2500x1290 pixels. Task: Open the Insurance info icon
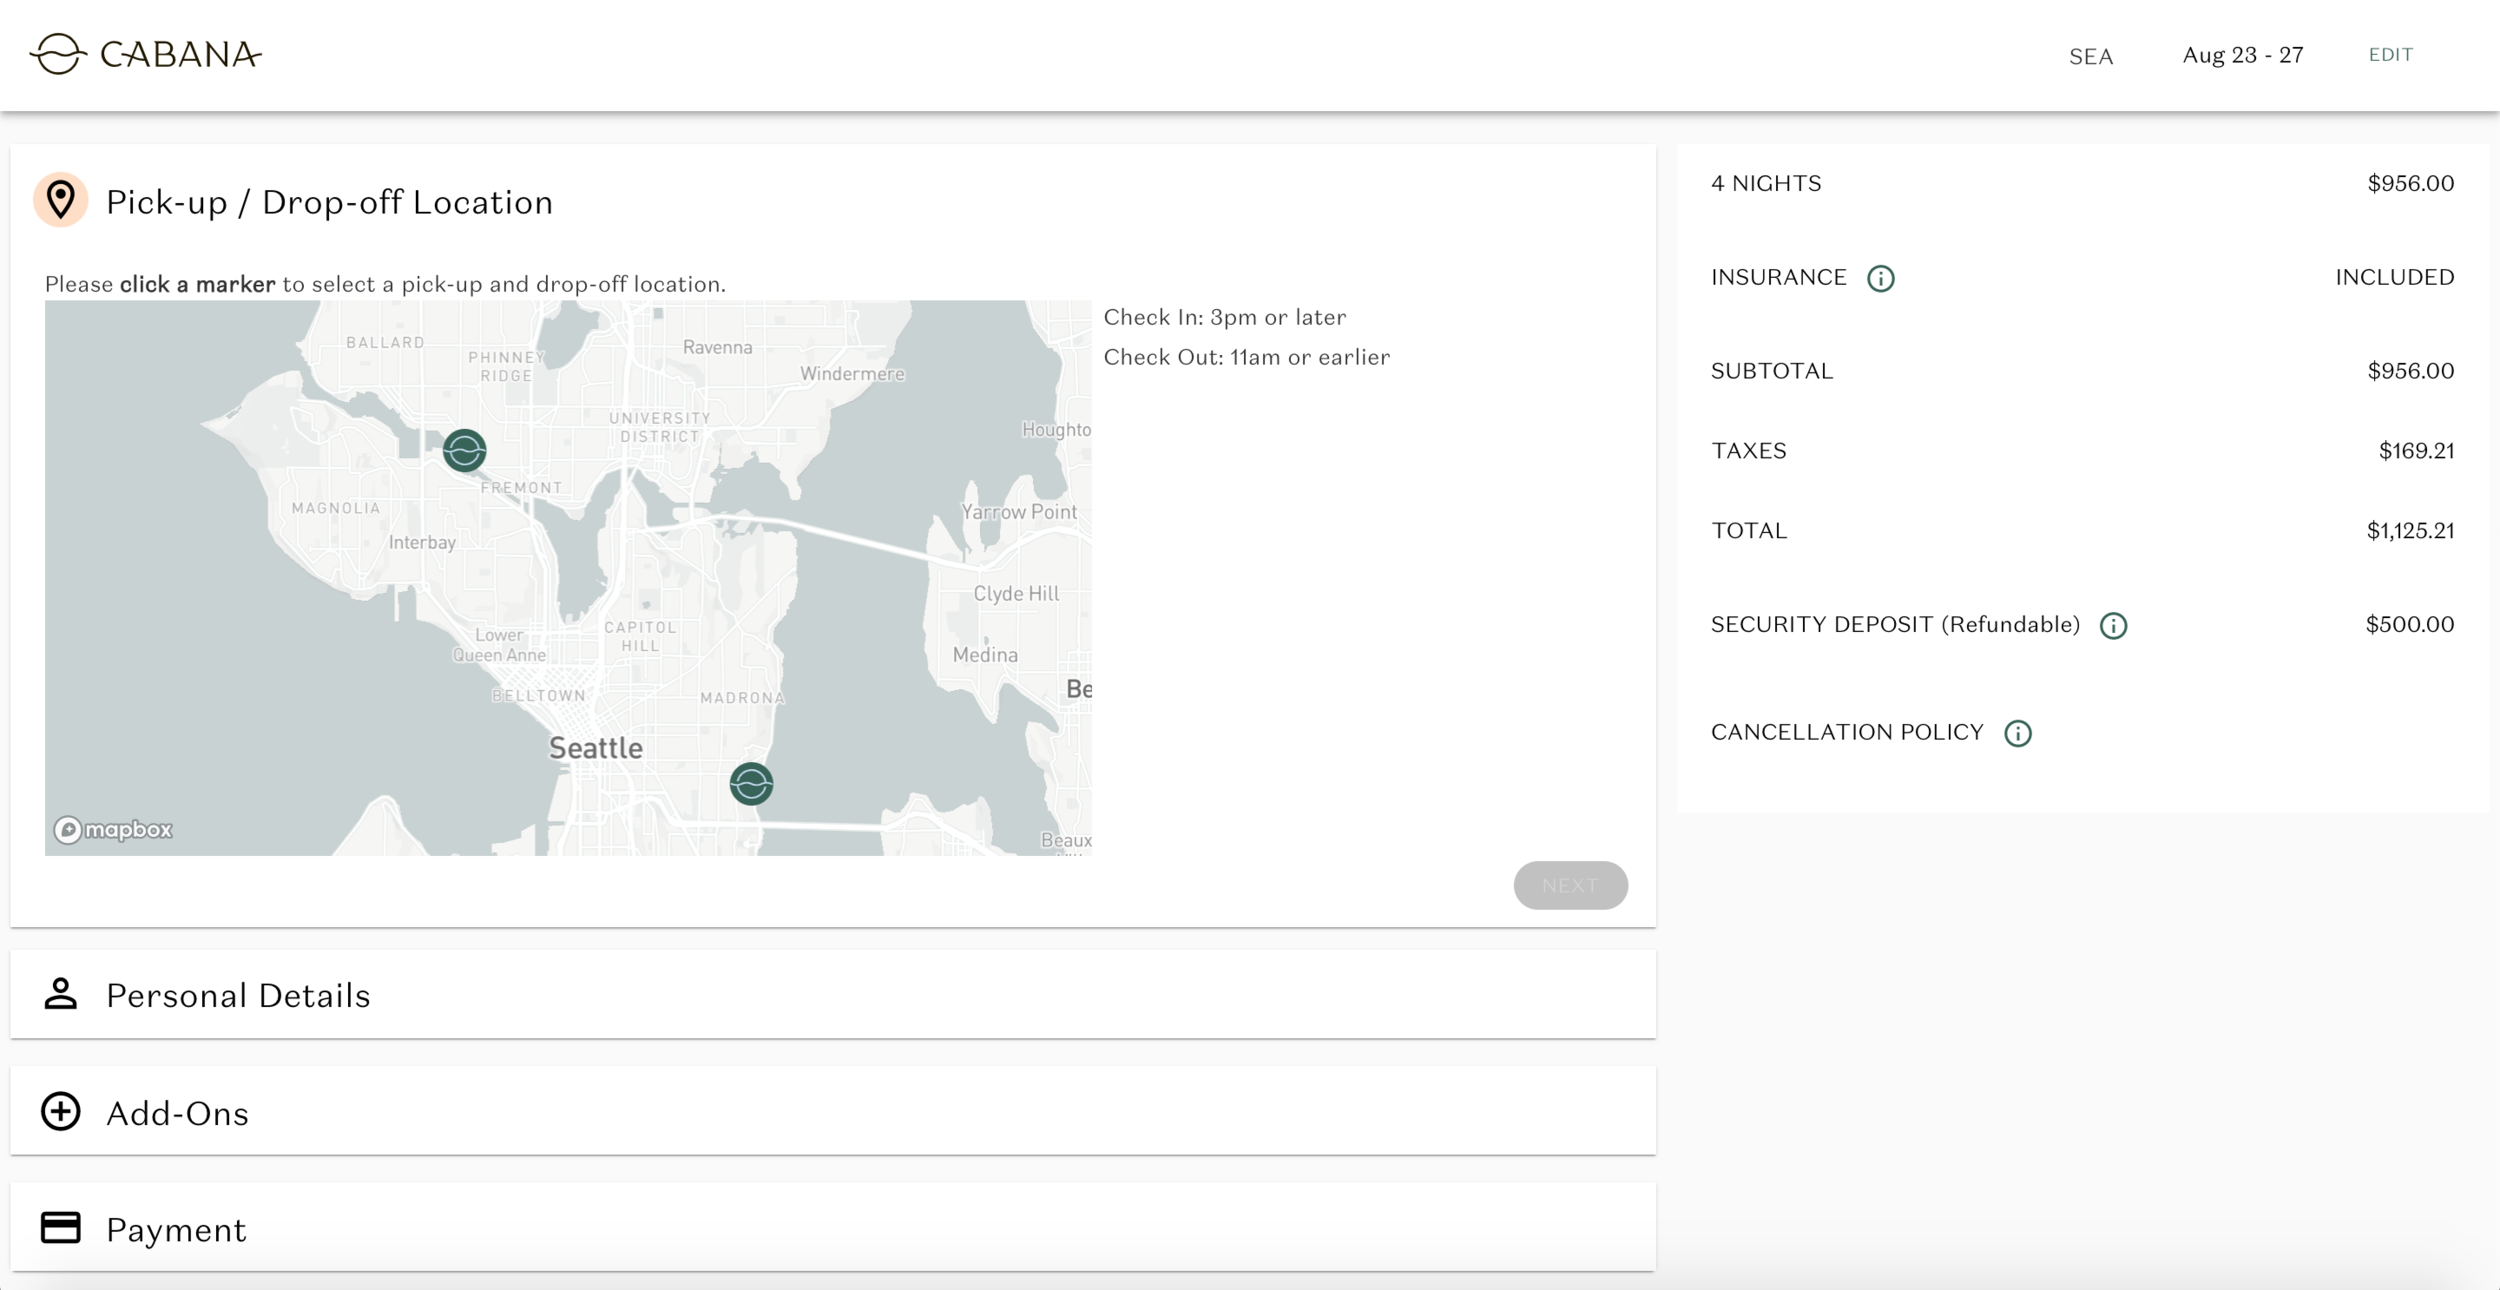pos(1880,278)
